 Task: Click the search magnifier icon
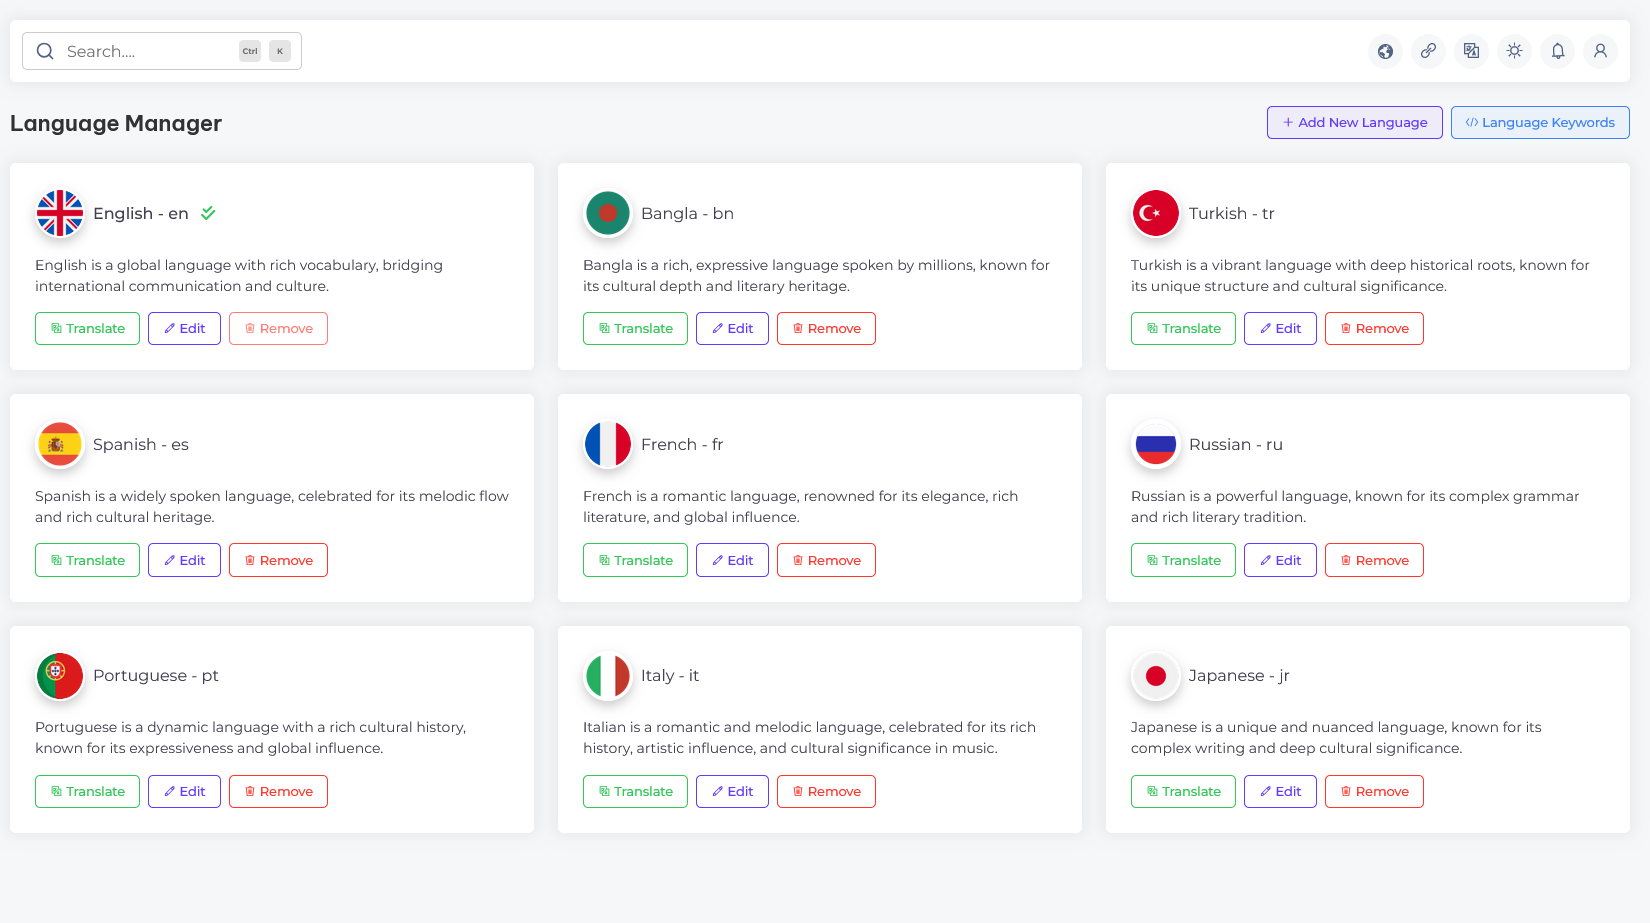point(45,51)
